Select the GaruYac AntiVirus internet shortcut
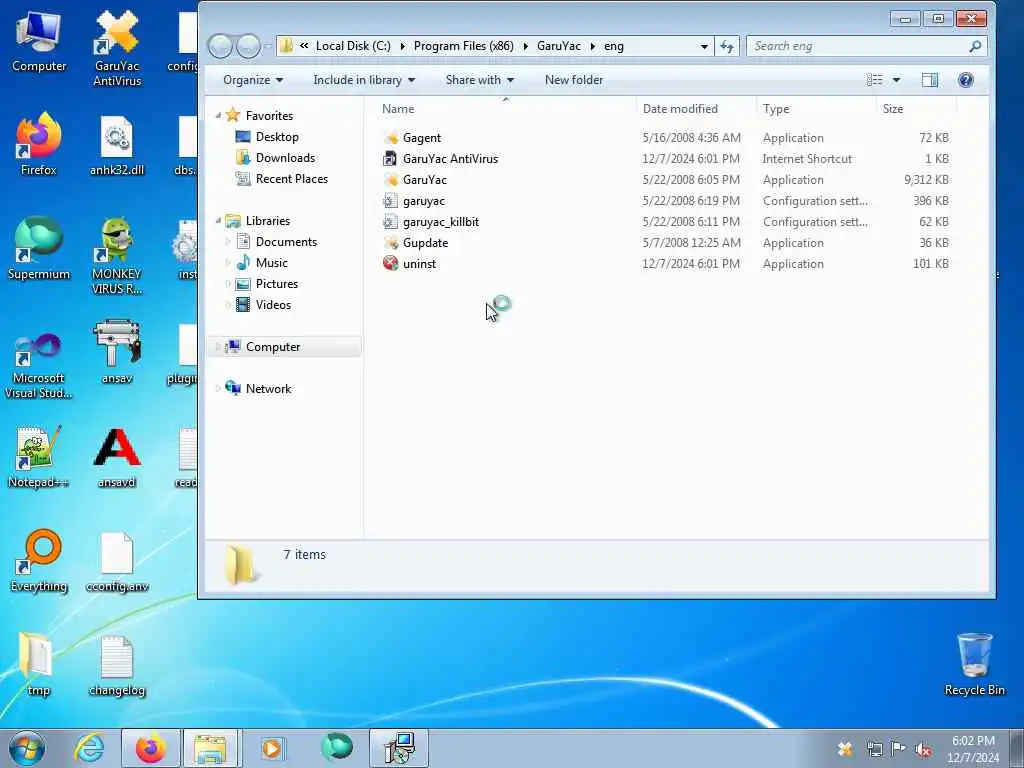The height and width of the screenshot is (768, 1024). pyautogui.click(x=441, y=159)
